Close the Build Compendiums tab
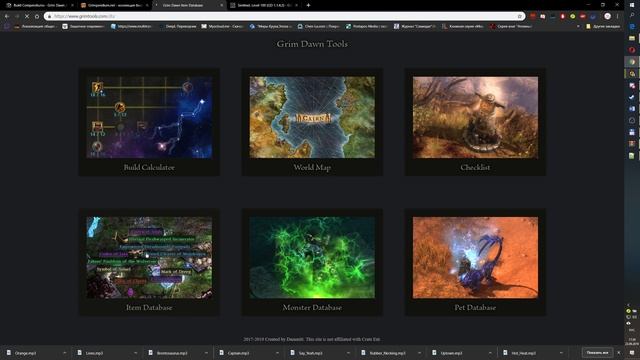Image resolution: width=640 pixels, height=360 pixels. point(72,5)
